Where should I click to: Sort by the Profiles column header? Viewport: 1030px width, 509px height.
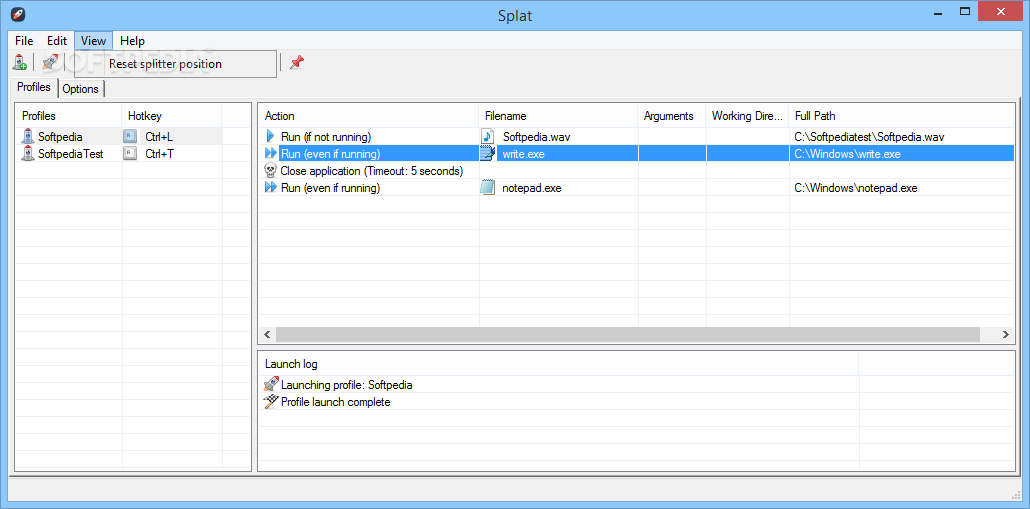(x=68, y=116)
